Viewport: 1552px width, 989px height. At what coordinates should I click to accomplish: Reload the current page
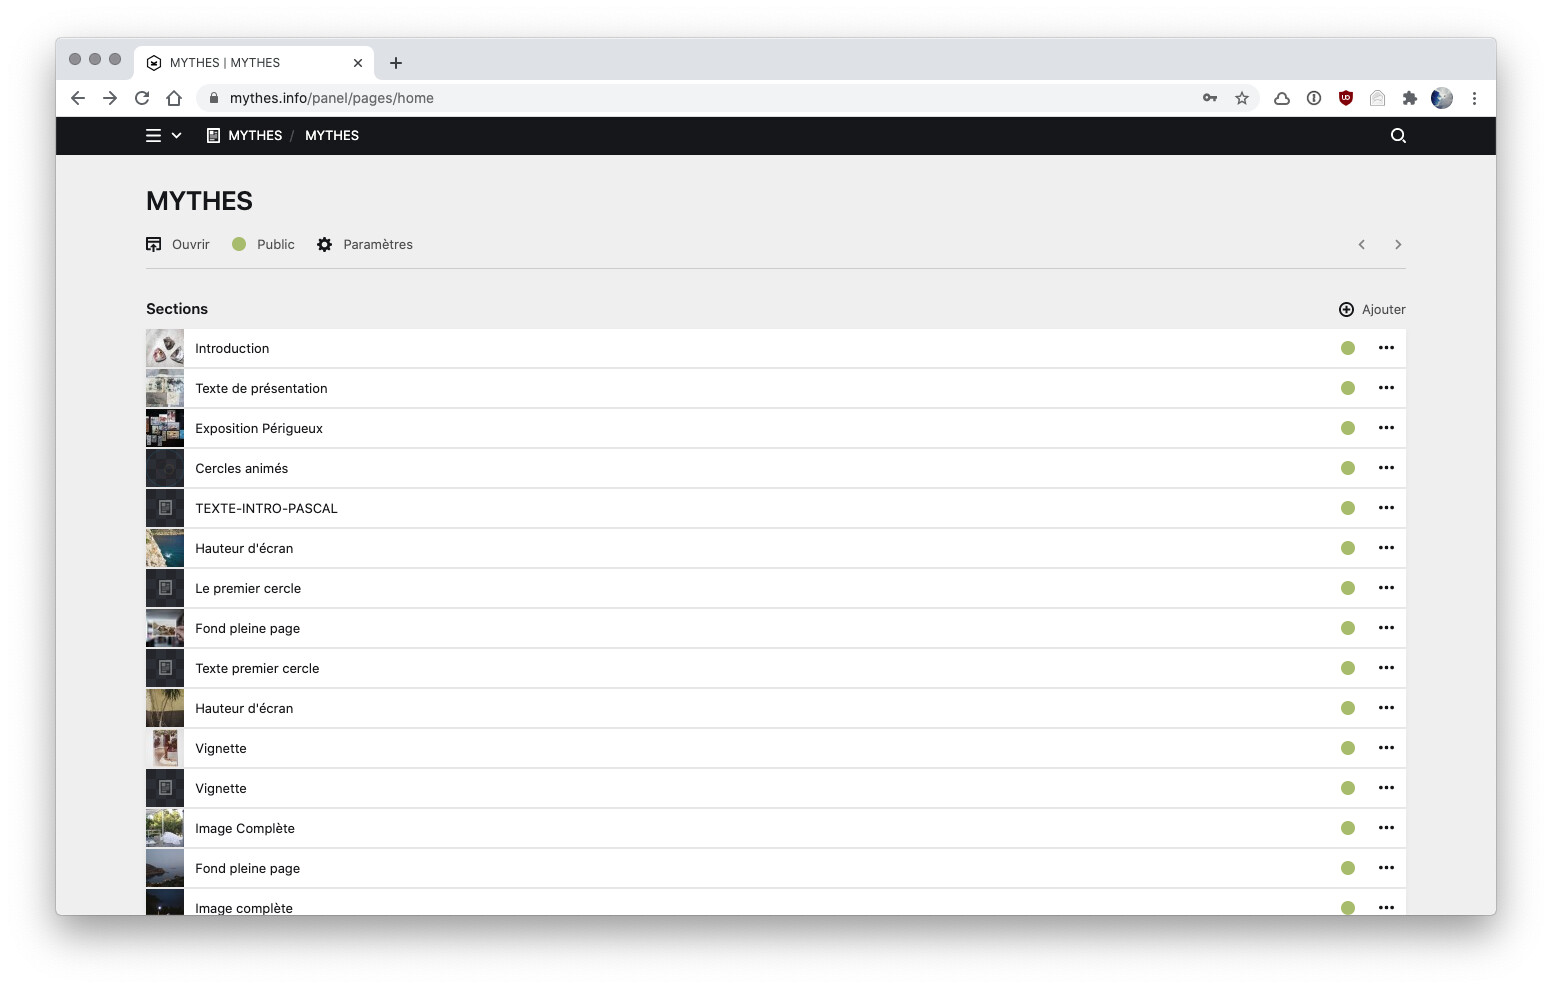pos(142,98)
